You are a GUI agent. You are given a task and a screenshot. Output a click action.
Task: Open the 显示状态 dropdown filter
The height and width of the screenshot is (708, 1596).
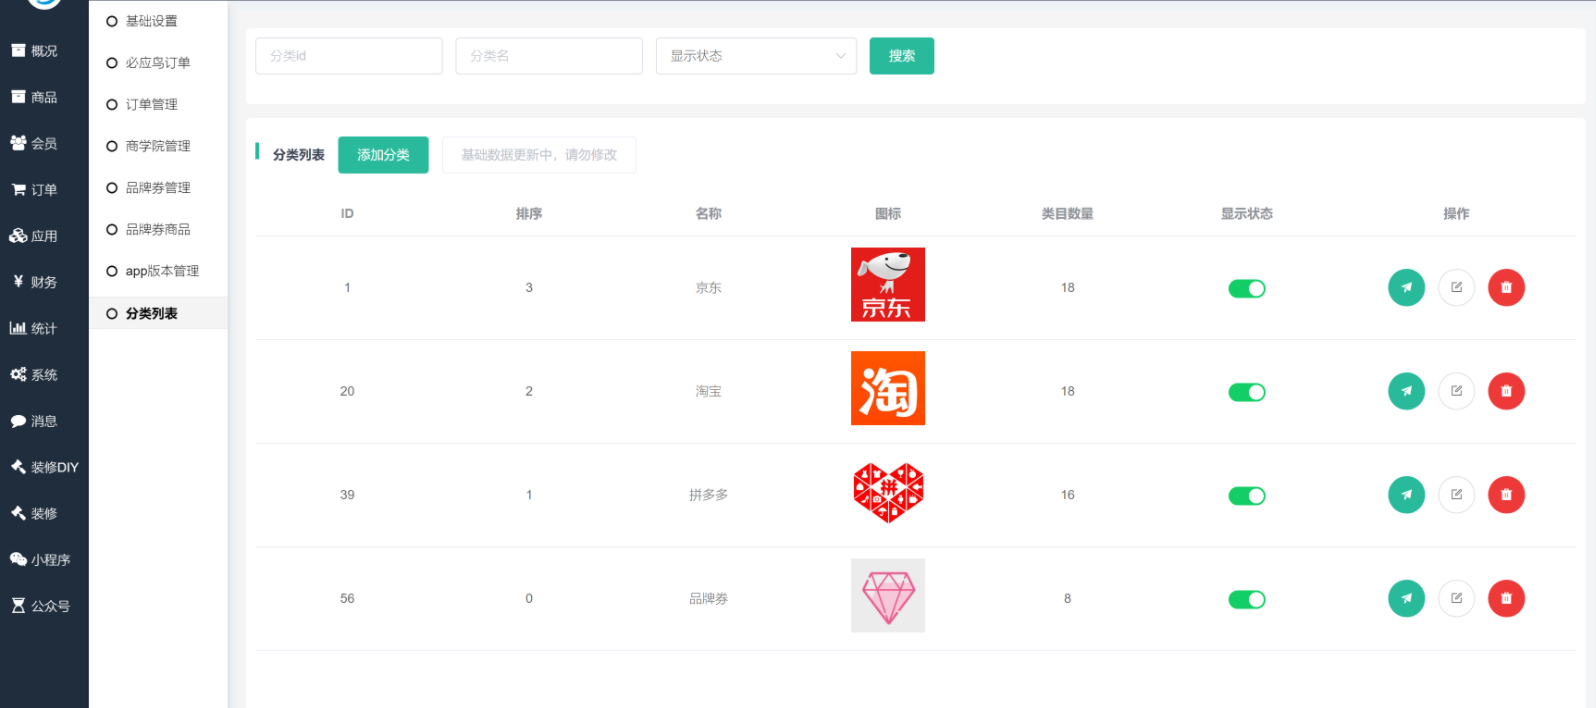756,56
